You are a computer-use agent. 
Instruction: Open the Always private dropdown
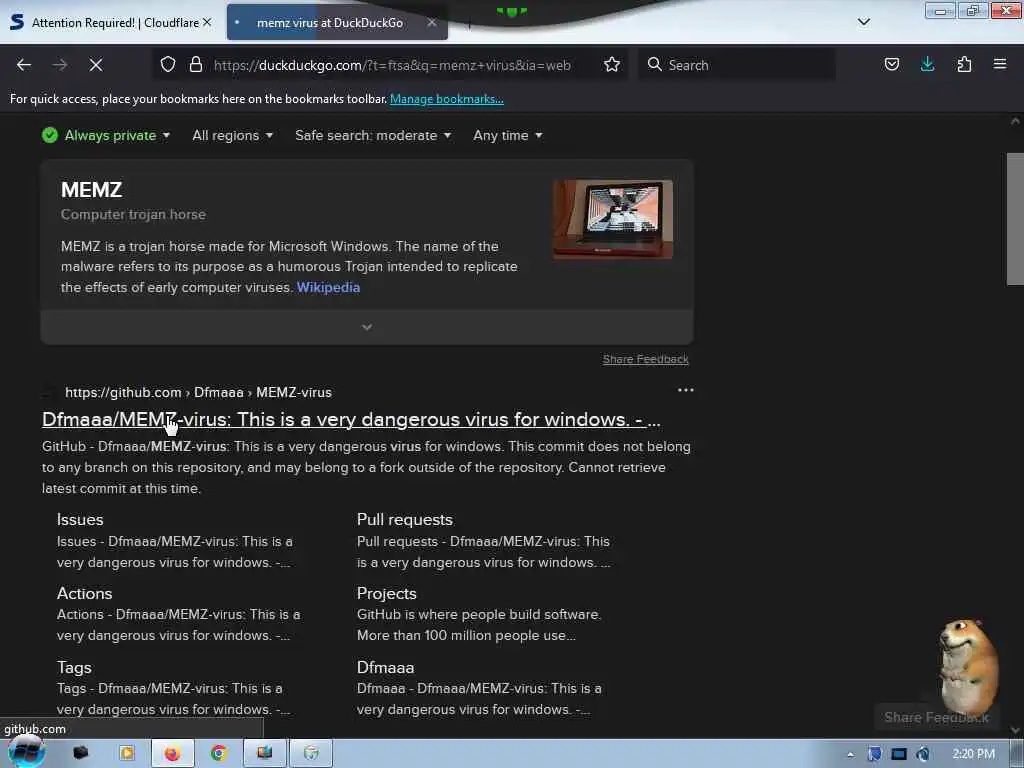(x=106, y=135)
